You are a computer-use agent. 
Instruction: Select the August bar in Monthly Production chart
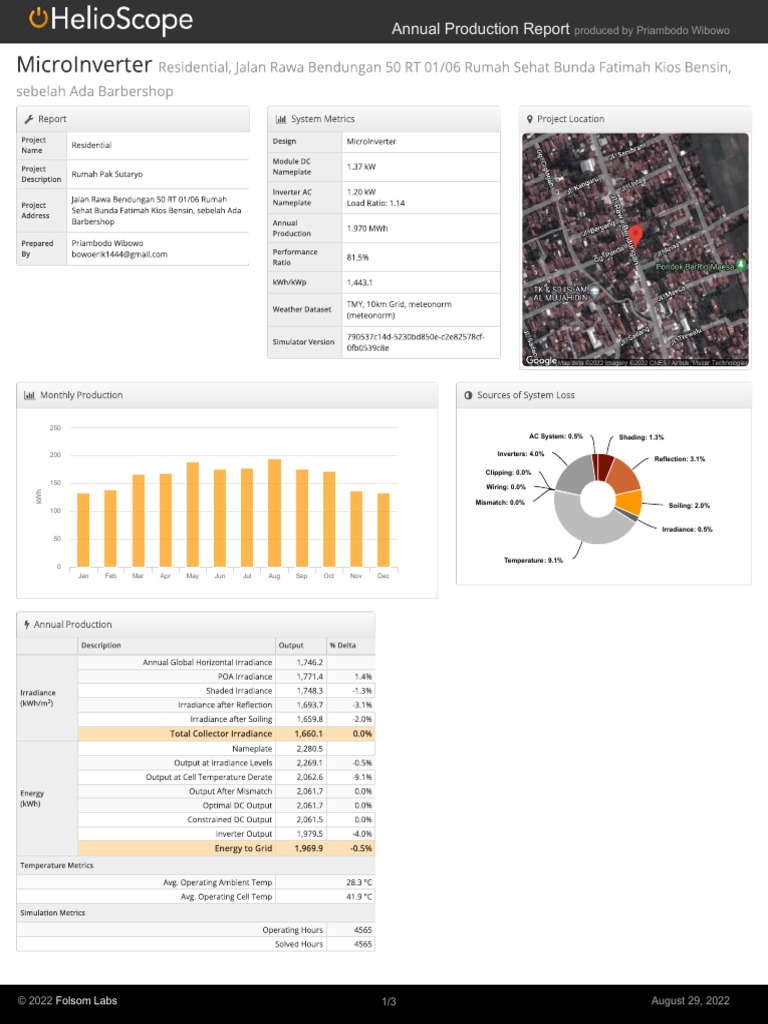coord(275,513)
